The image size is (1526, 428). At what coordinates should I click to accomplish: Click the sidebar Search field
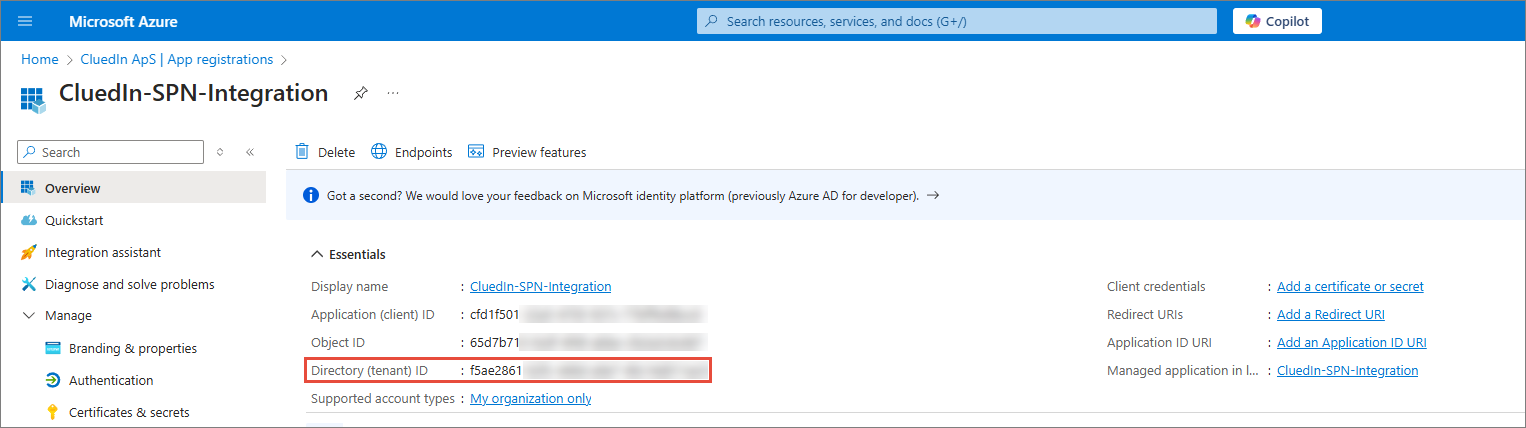[x=111, y=152]
